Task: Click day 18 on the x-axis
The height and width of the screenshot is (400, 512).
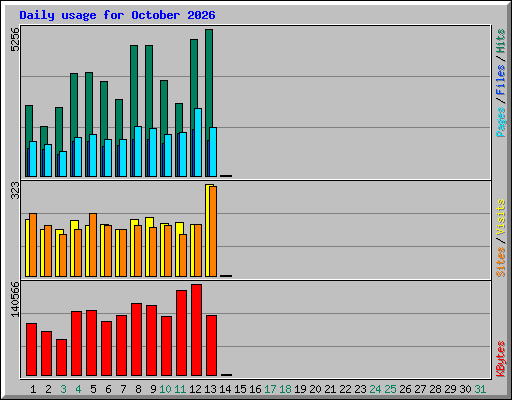Action: click(285, 389)
